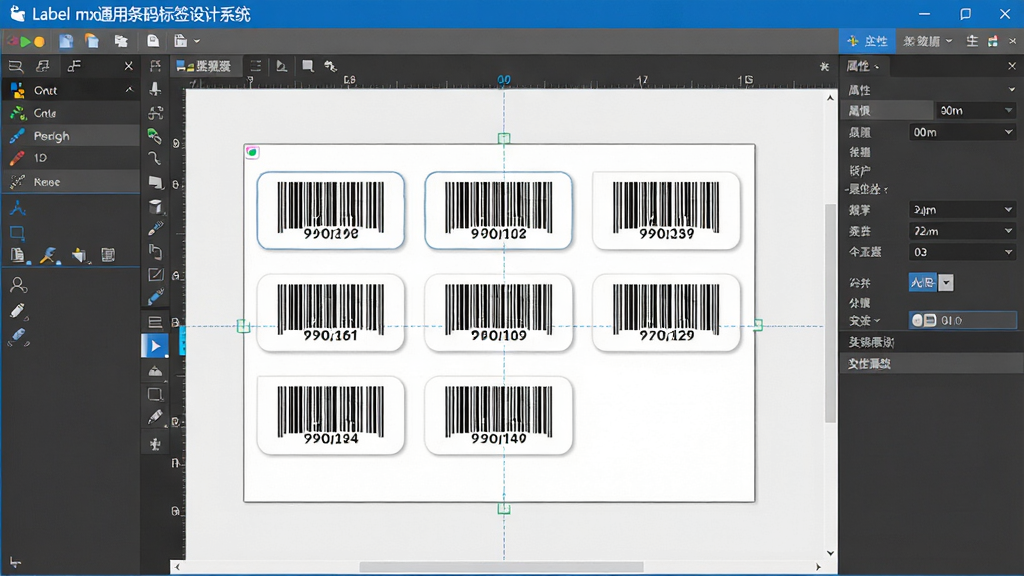
Task: Close the properties panel
Action: (x=1012, y=66)
